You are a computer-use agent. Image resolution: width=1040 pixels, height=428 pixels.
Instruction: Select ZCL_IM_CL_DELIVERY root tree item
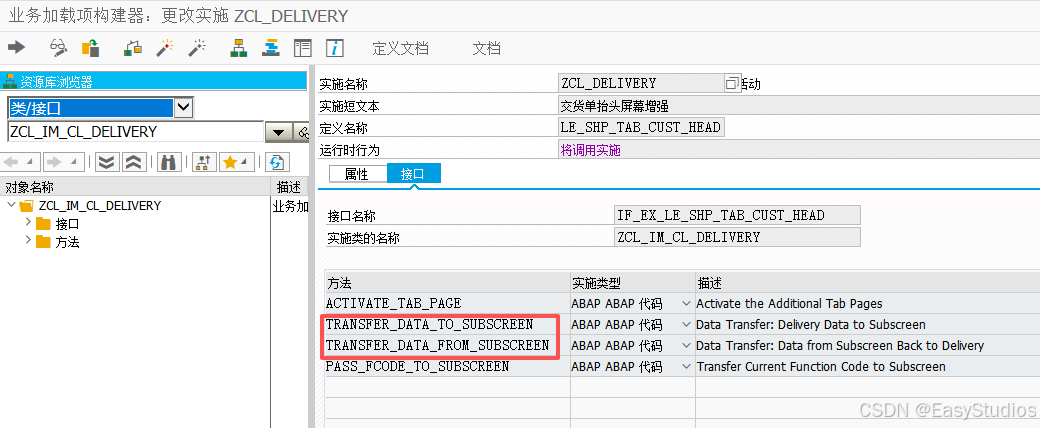tap(99, 206)
